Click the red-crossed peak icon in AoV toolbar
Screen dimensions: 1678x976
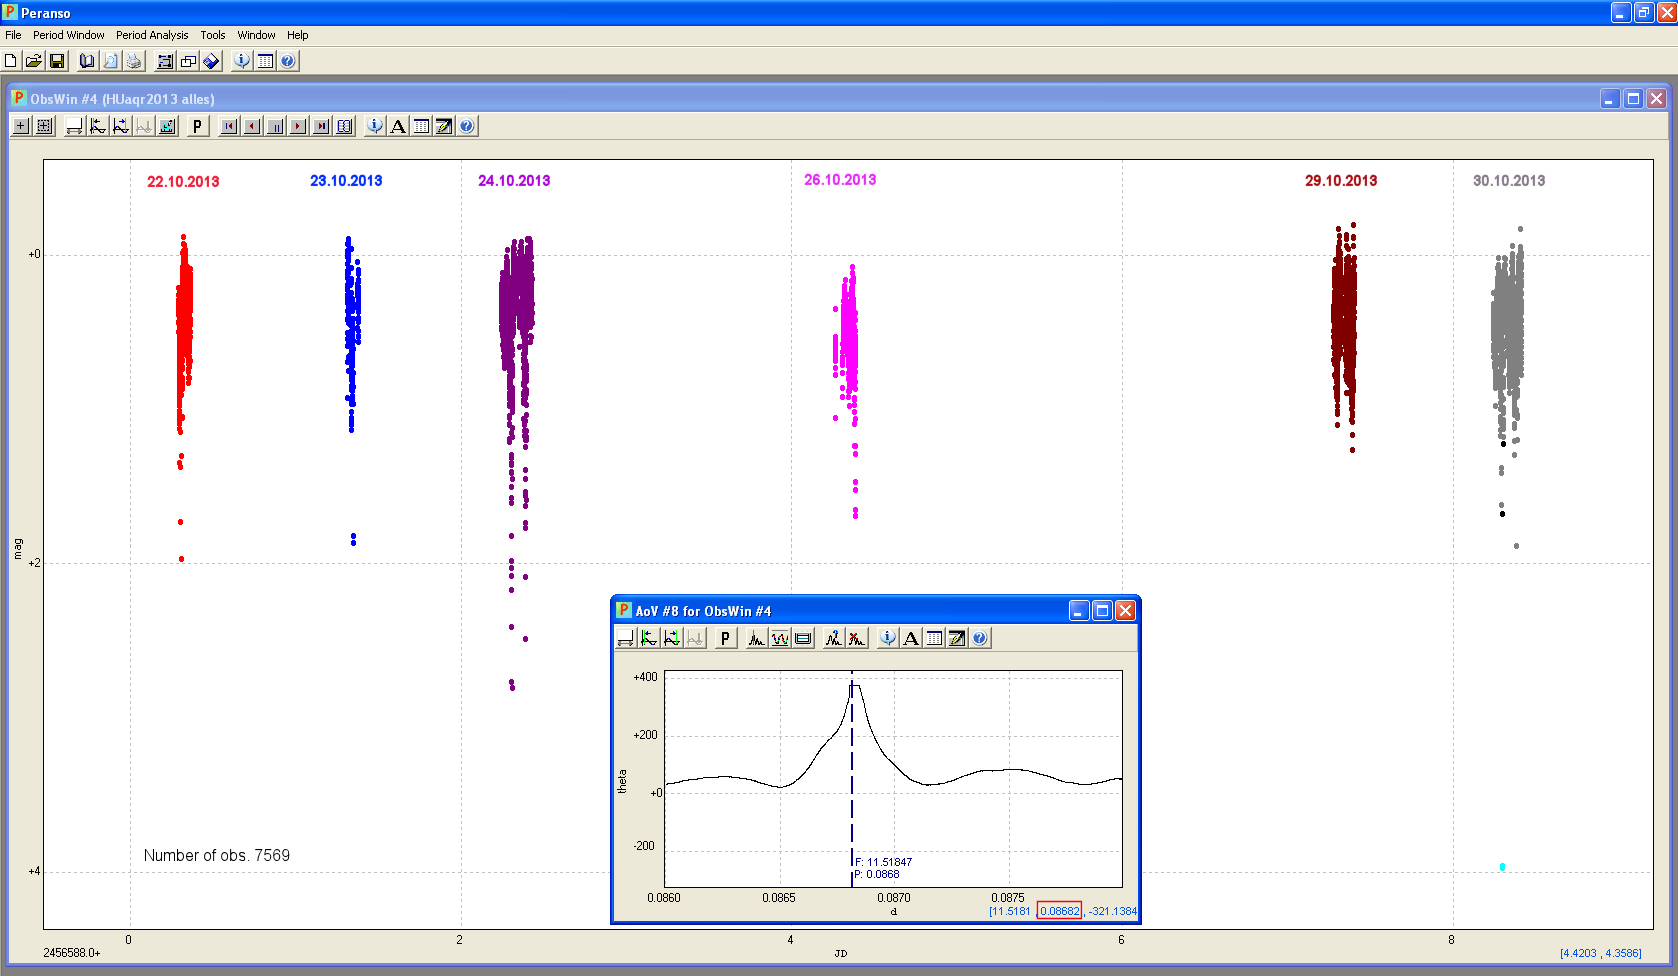pos(857,638)
